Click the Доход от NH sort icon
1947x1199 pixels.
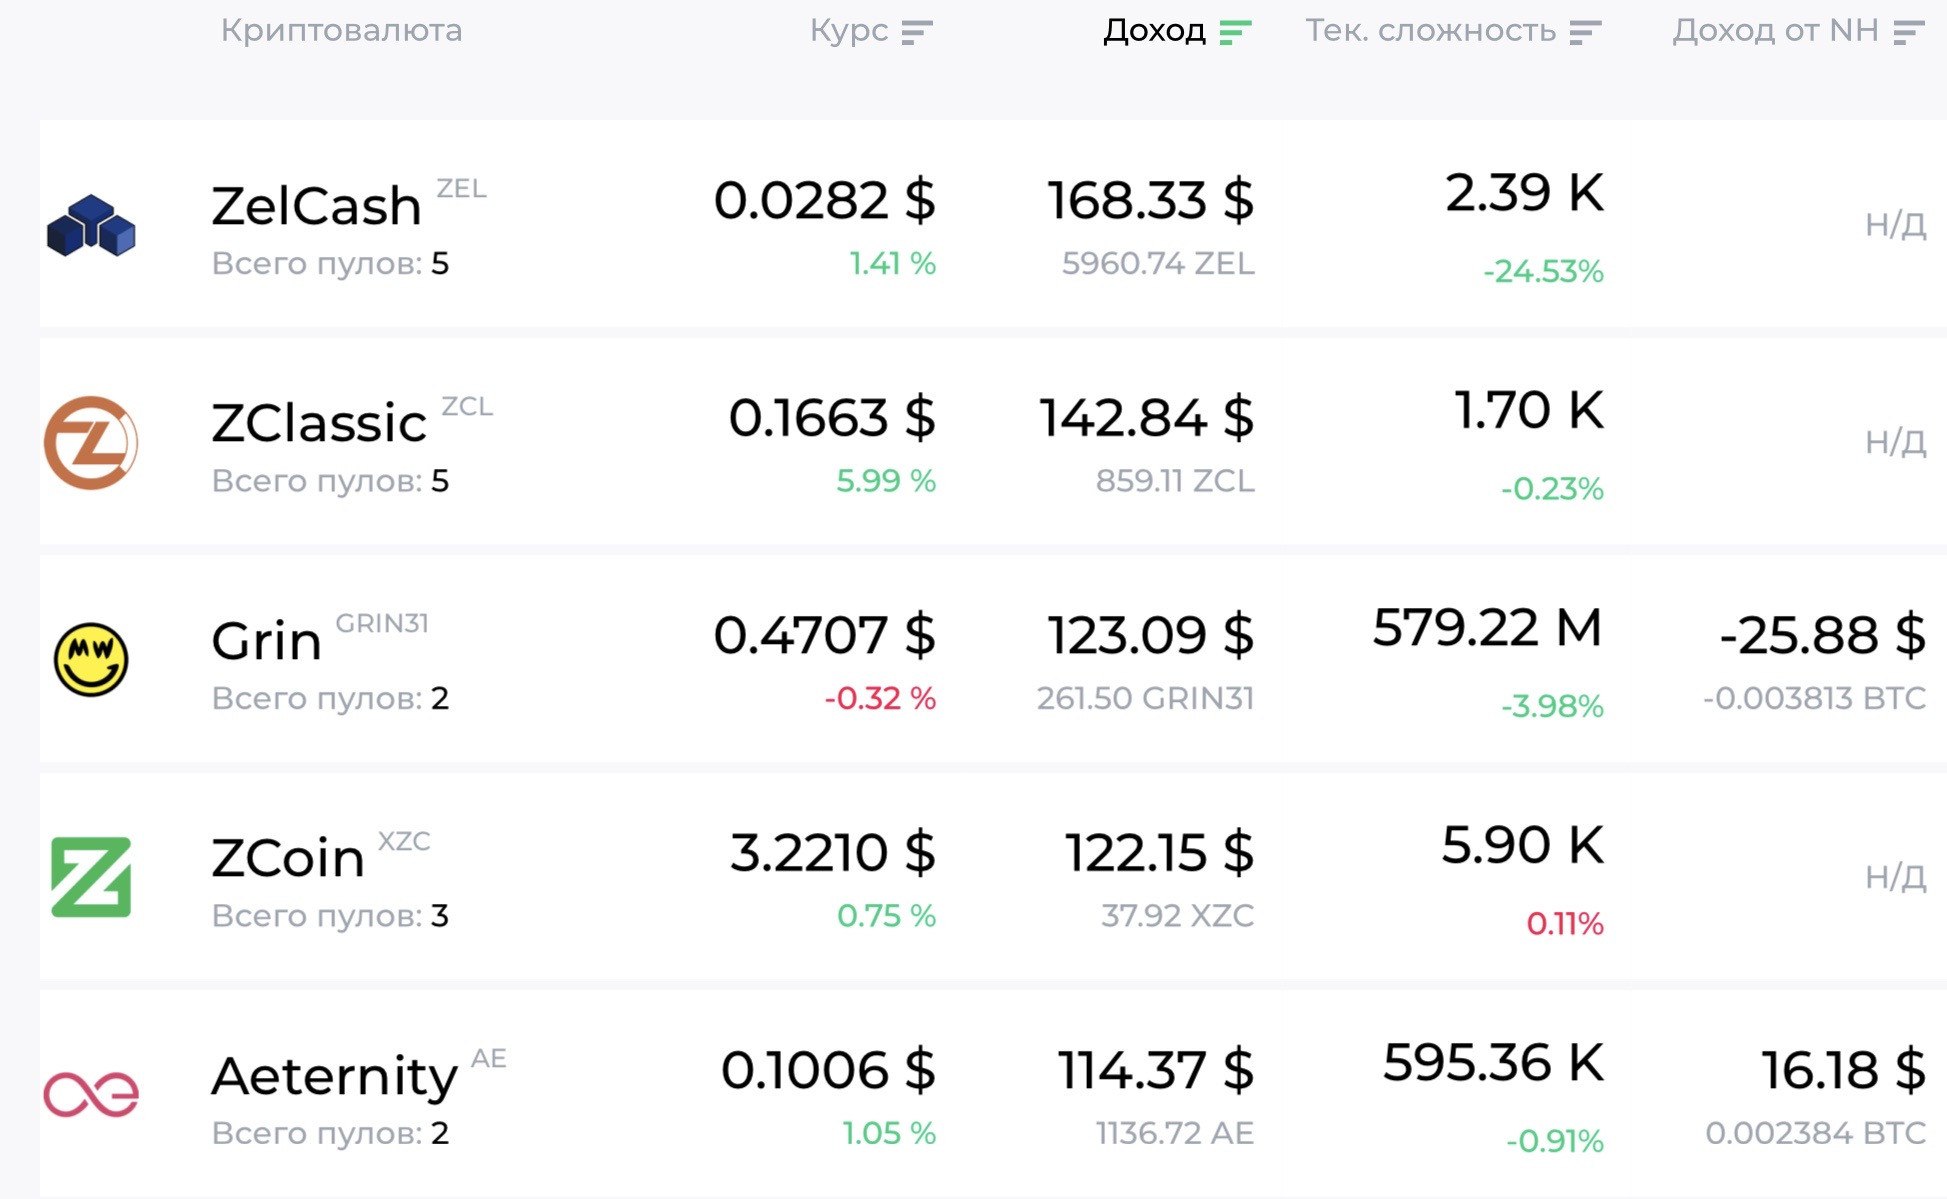point(1908,33)
